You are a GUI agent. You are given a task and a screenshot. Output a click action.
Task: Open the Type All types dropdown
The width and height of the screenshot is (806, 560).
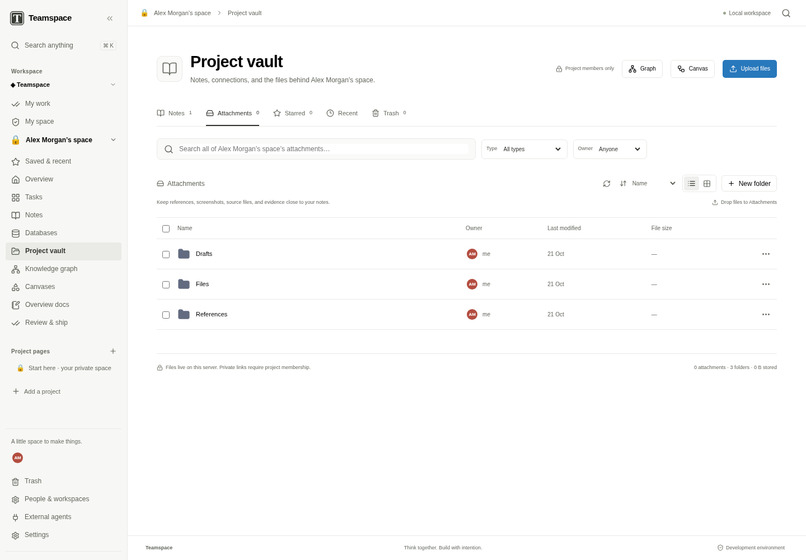(524, 149)
